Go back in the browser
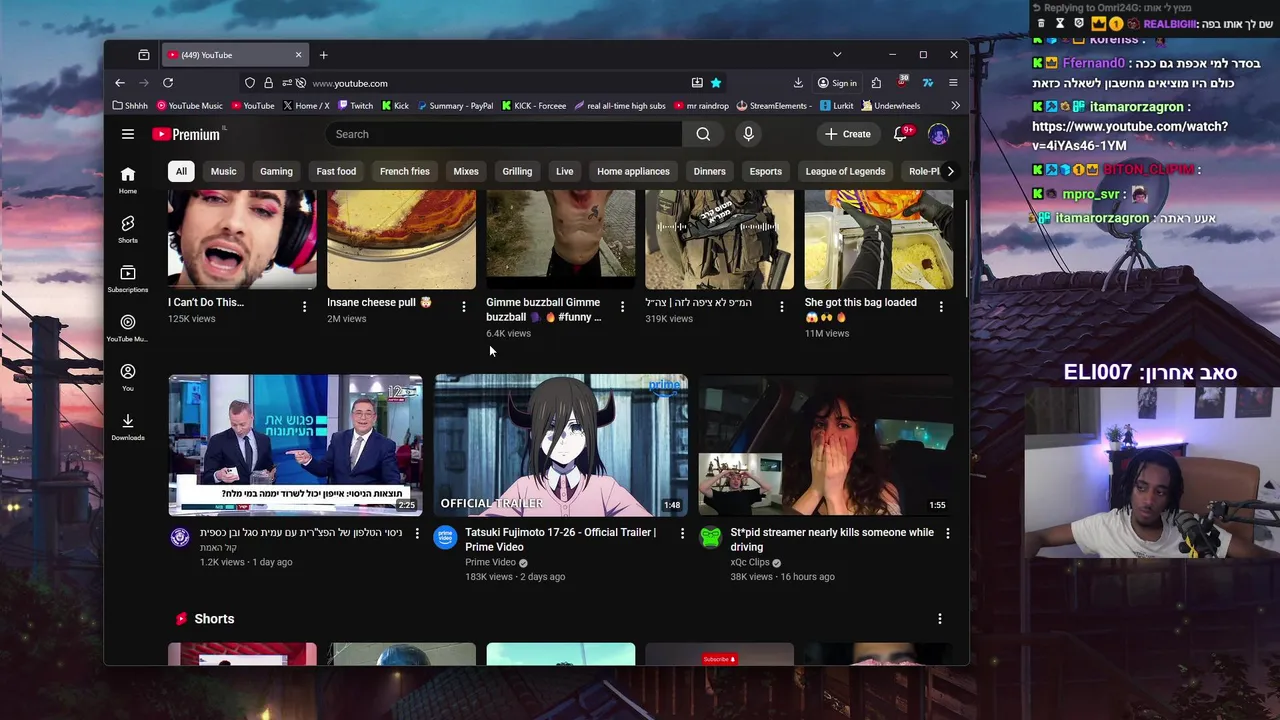1280x720 pixels. (x=120, y=83)
